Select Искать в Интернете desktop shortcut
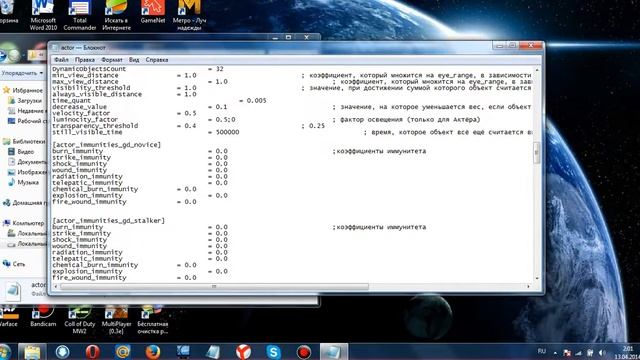 (116, 16)
